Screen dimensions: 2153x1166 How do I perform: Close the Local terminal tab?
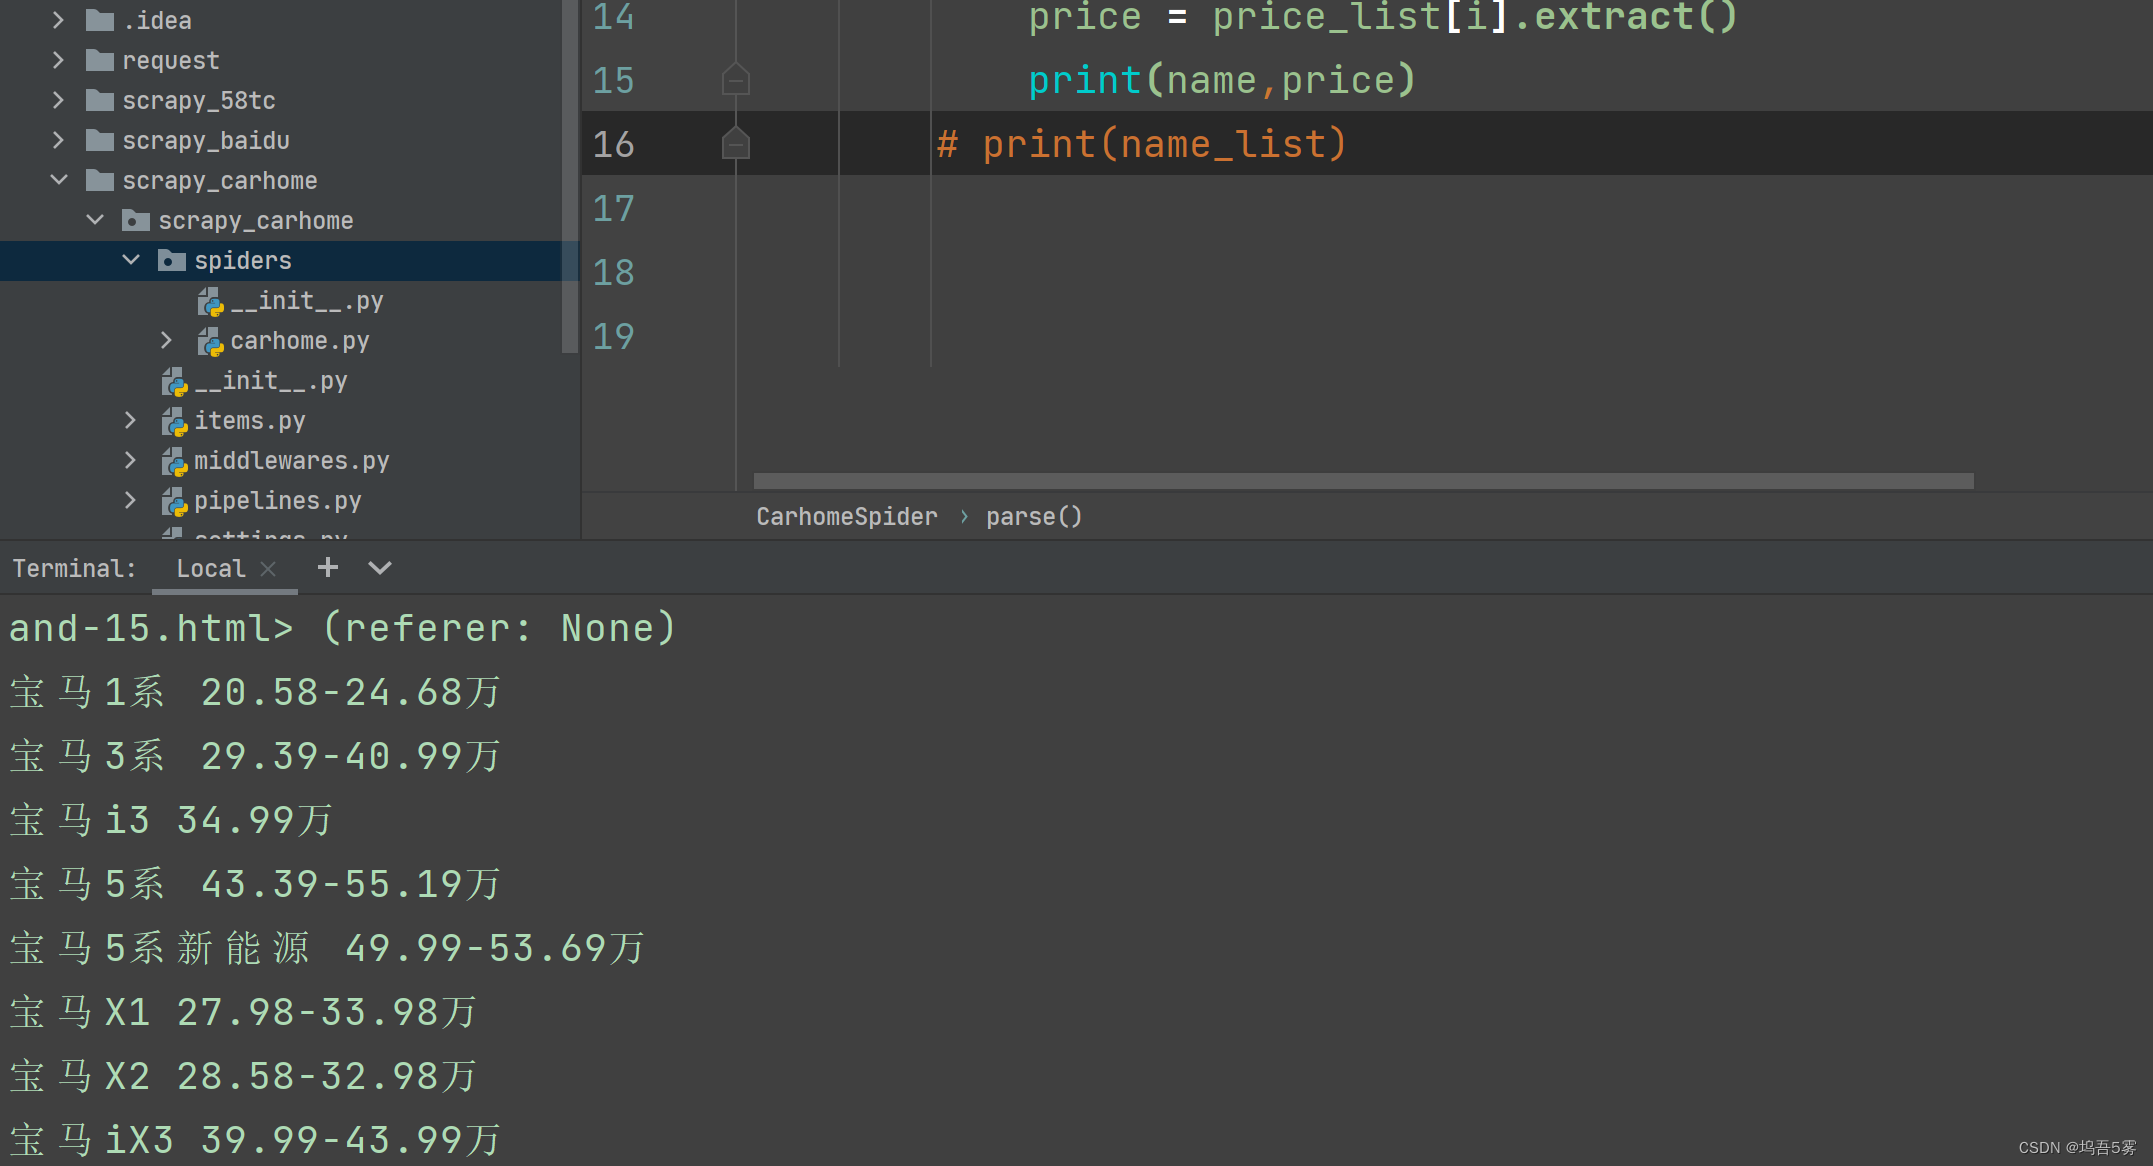[x=268, y=569]
